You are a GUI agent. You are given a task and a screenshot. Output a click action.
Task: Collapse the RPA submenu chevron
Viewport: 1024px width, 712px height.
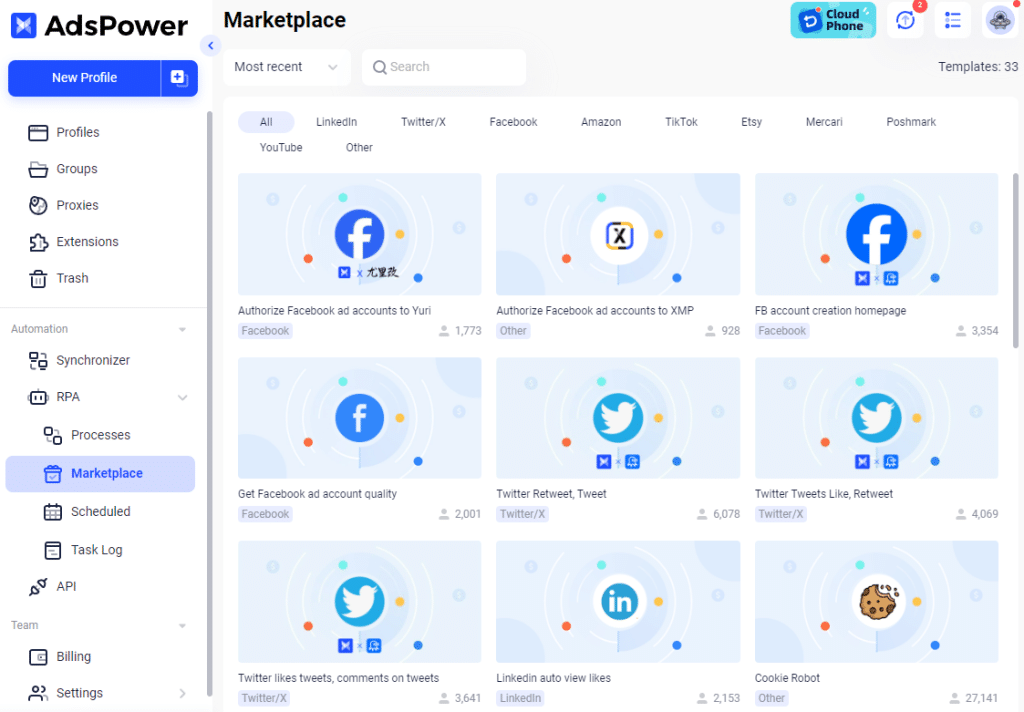(x=183, y=397)
